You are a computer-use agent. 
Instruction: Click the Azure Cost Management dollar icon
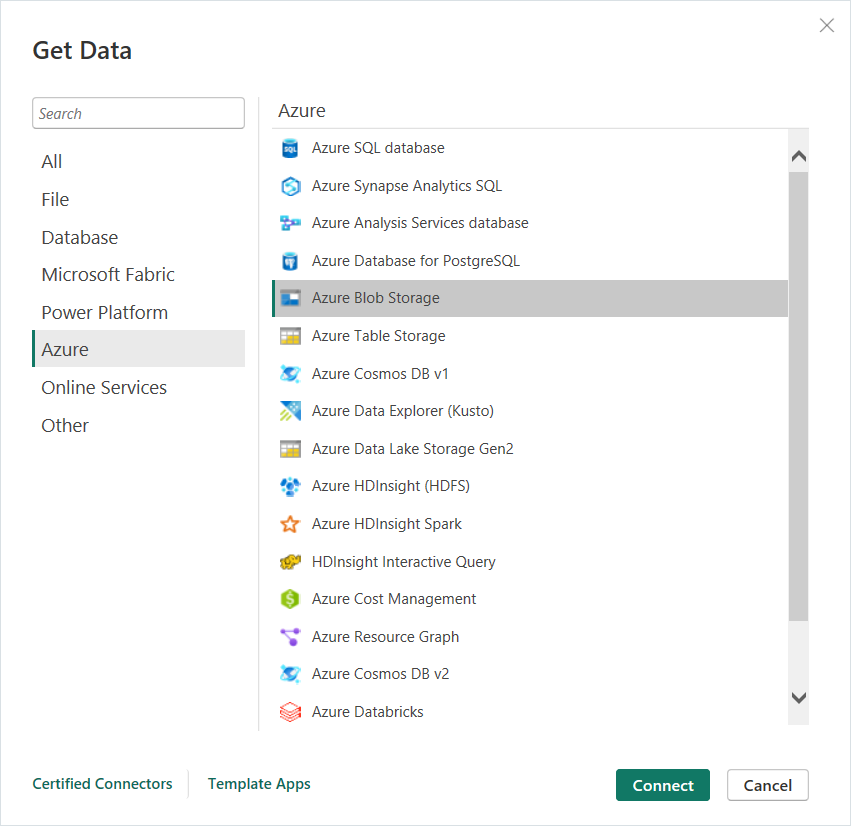(x=290, y=599)
